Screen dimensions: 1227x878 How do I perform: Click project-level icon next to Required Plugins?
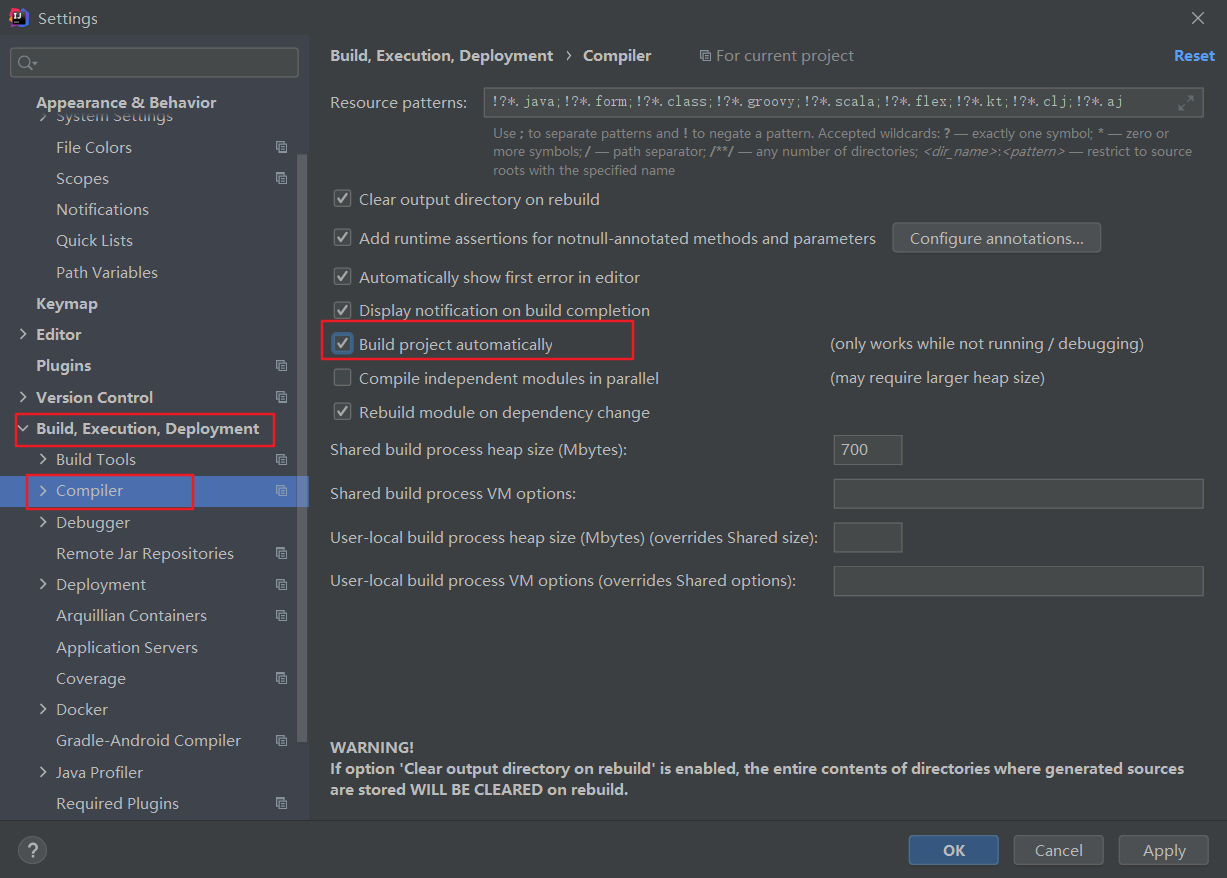coord(281,803)
